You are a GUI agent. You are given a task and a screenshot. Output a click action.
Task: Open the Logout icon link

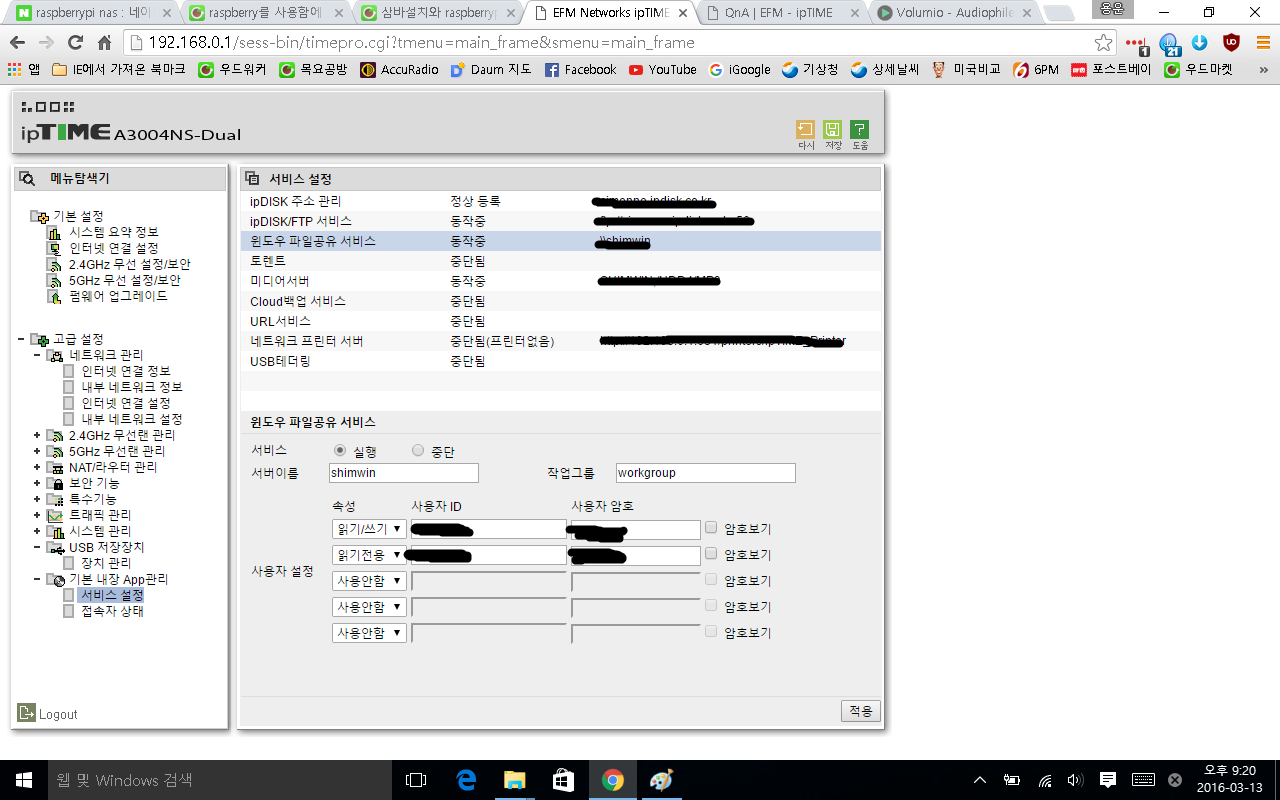27,713
